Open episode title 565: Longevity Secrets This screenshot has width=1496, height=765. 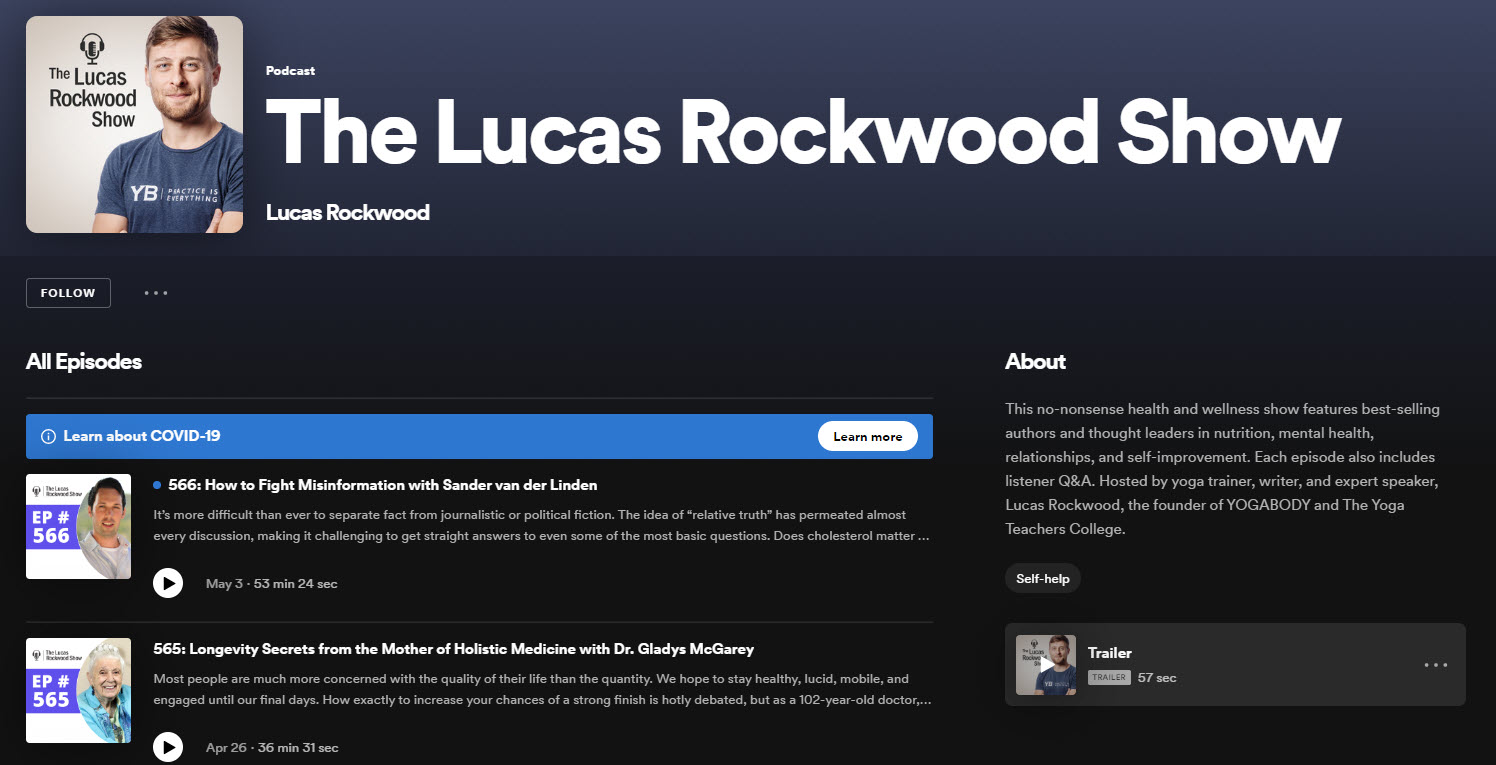[x=454, y=649]
